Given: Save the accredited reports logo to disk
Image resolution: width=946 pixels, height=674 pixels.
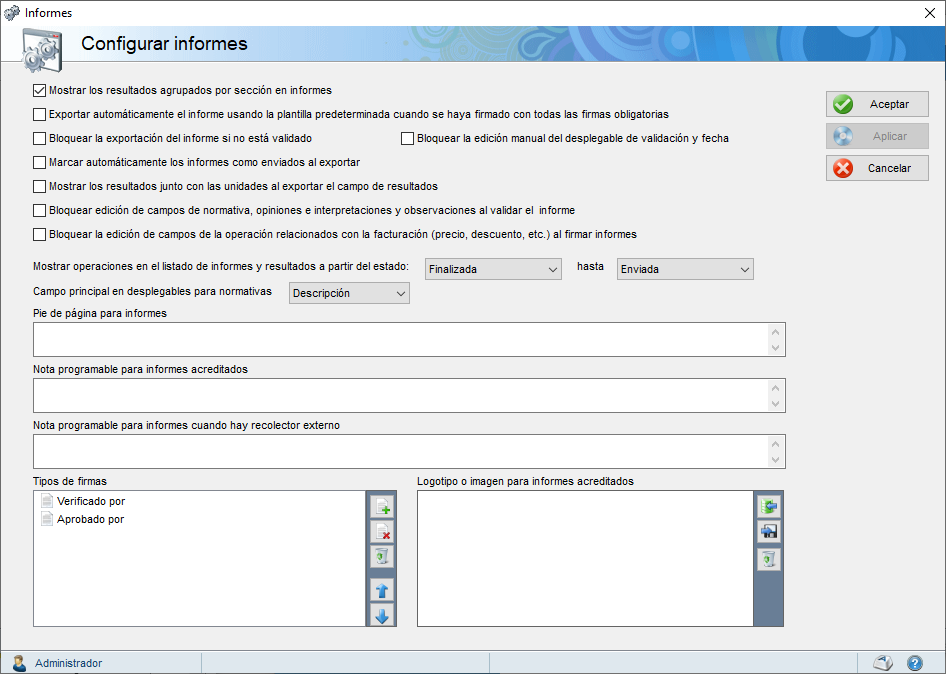Looking at the screenshot, I should point(769,532).
